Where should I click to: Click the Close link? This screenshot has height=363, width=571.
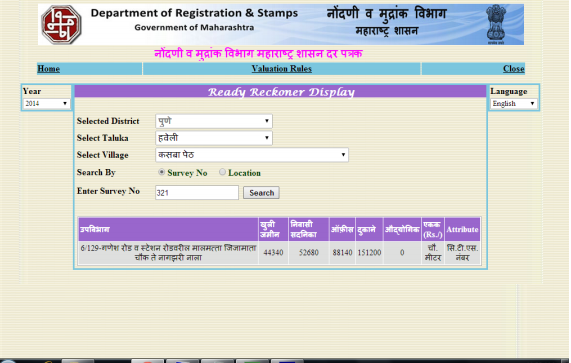coord(513,69)
